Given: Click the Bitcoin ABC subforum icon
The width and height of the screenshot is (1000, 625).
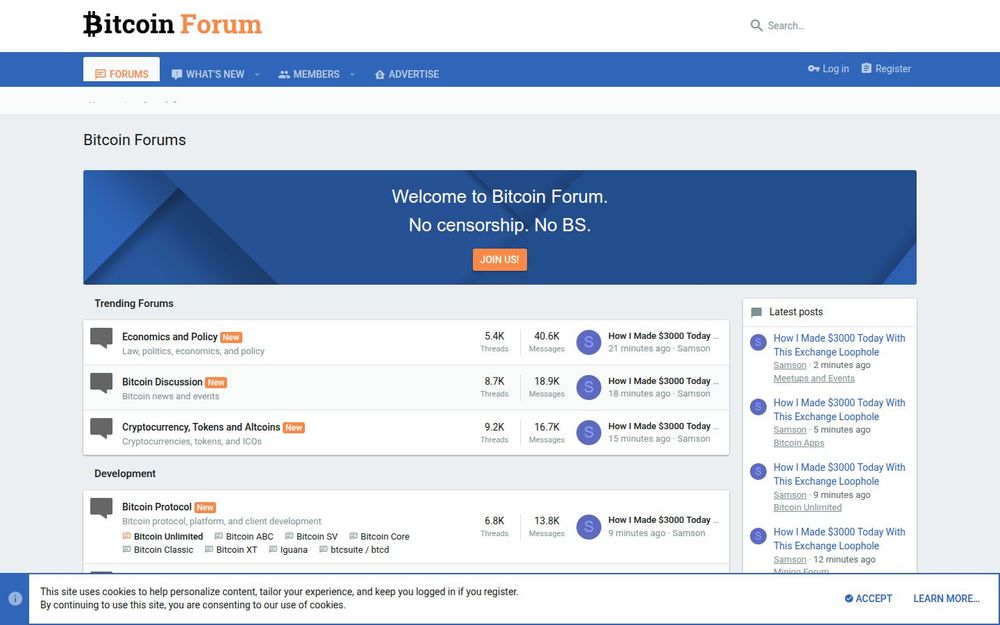Looking at the screenshot, I should (x=219, y=536).
